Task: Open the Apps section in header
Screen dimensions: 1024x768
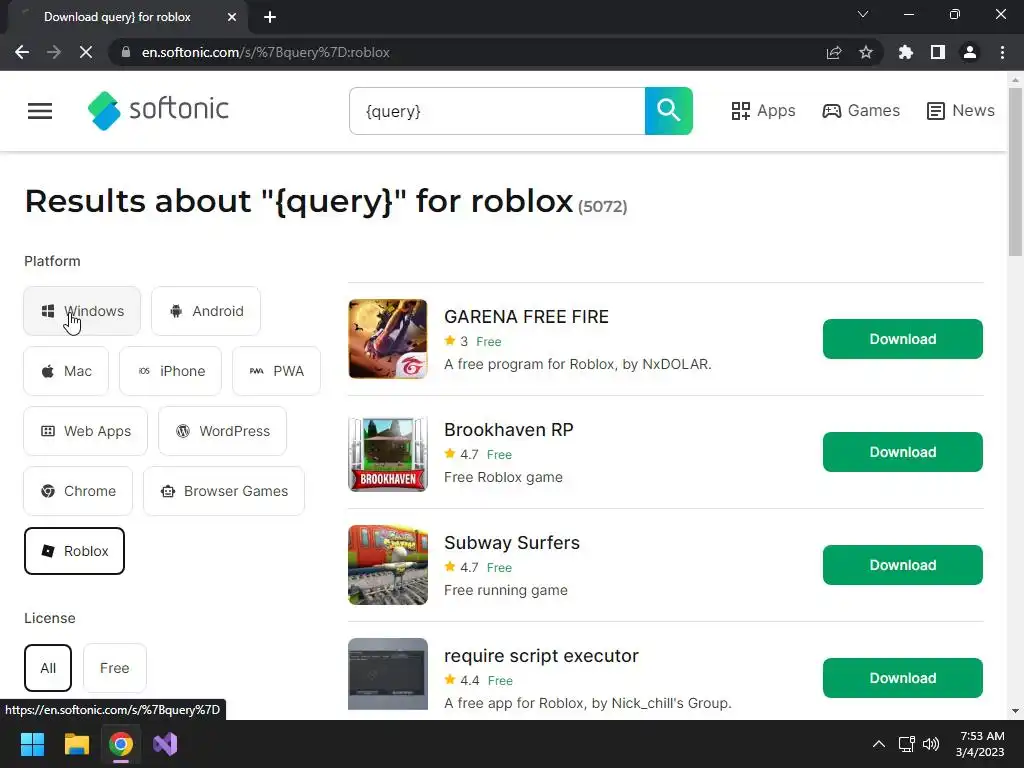Action: (x=763, y=111)
